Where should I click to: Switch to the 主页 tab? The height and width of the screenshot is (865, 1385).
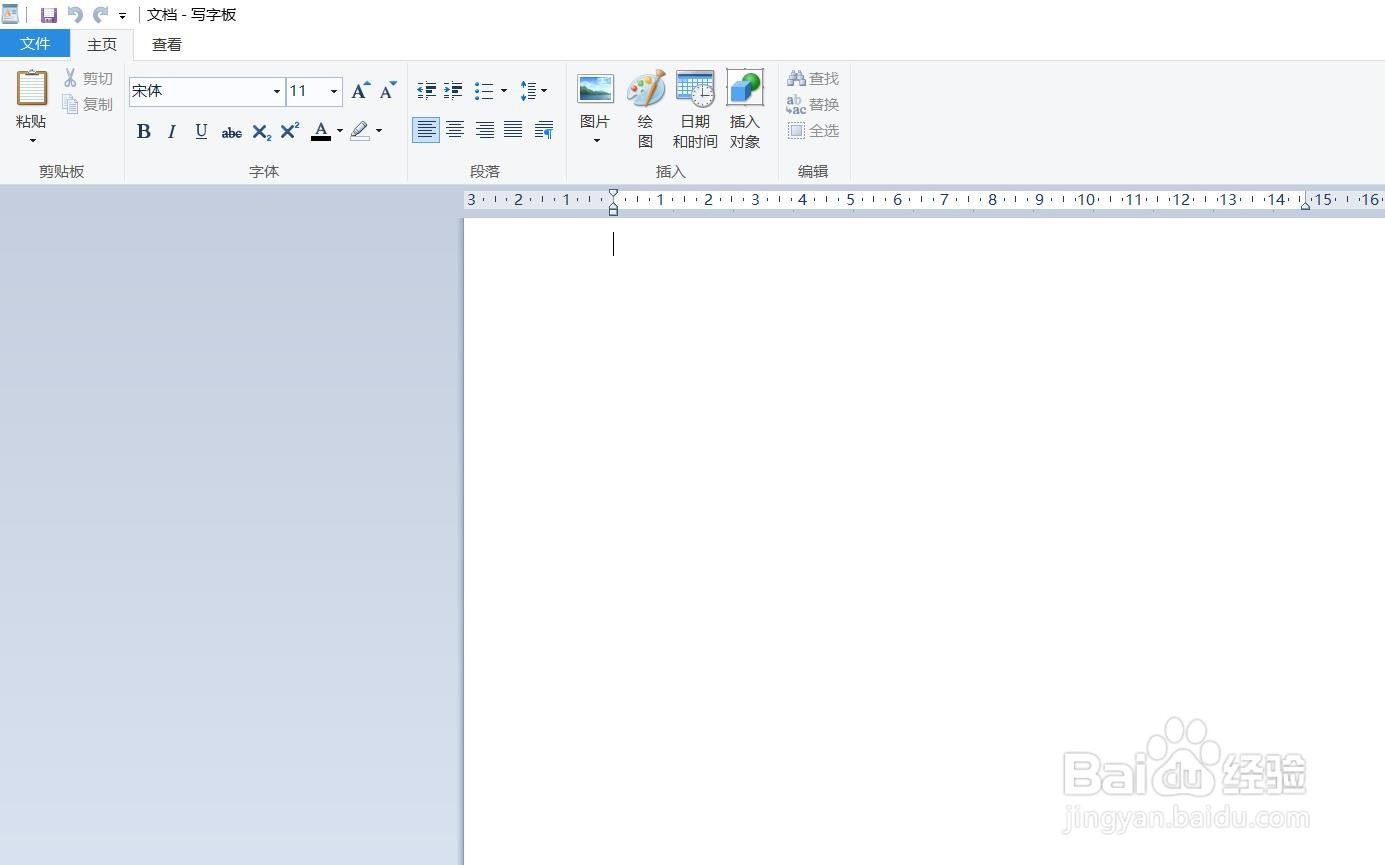click(102, 44)
